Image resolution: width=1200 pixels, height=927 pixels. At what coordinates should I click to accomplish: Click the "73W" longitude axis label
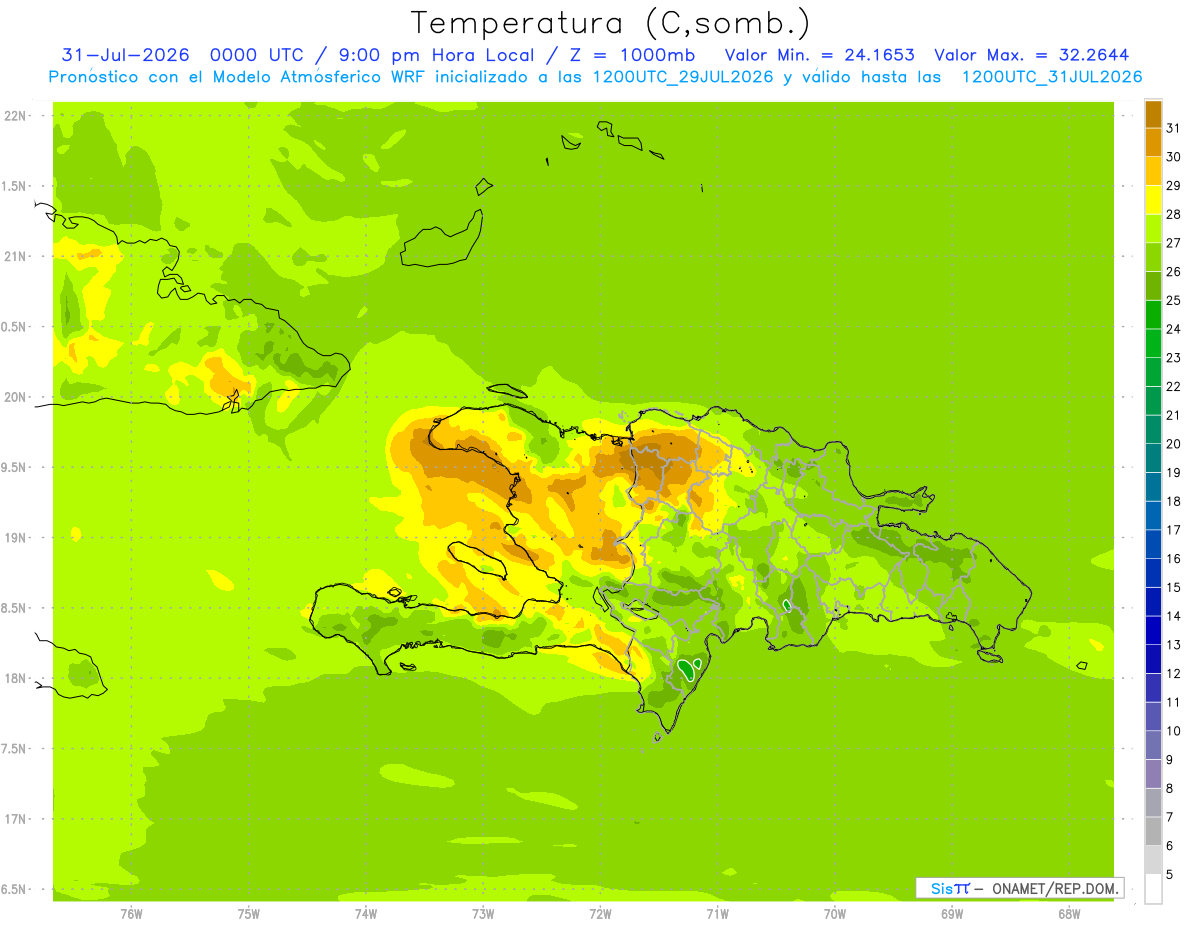[x=483, y=913]
